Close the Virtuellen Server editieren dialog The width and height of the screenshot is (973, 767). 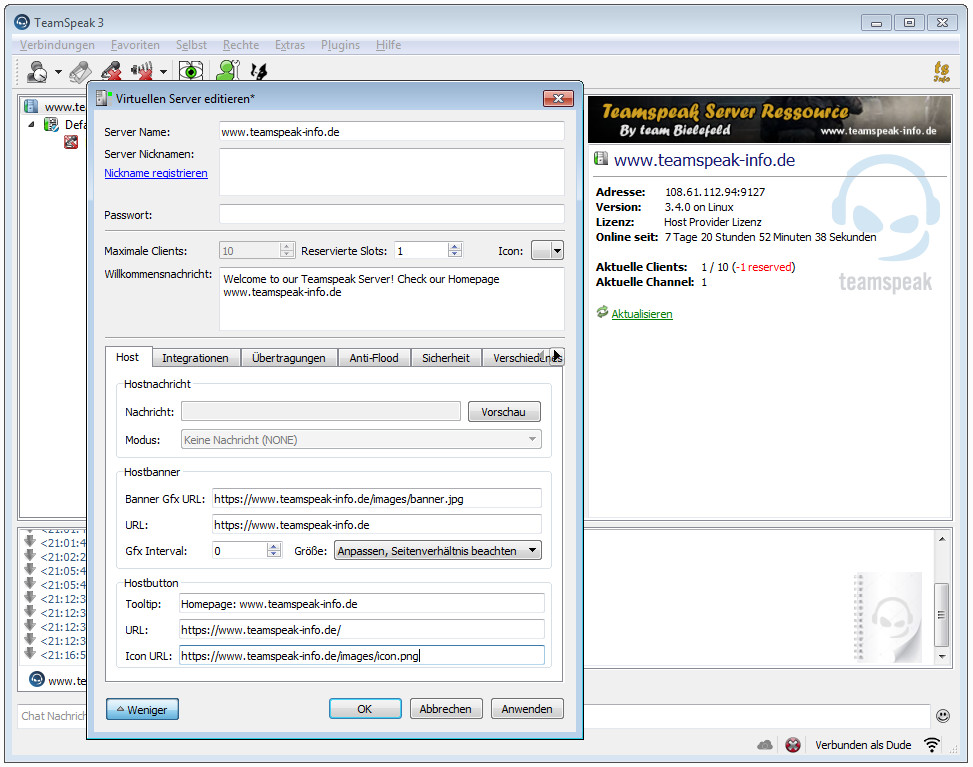558,99
